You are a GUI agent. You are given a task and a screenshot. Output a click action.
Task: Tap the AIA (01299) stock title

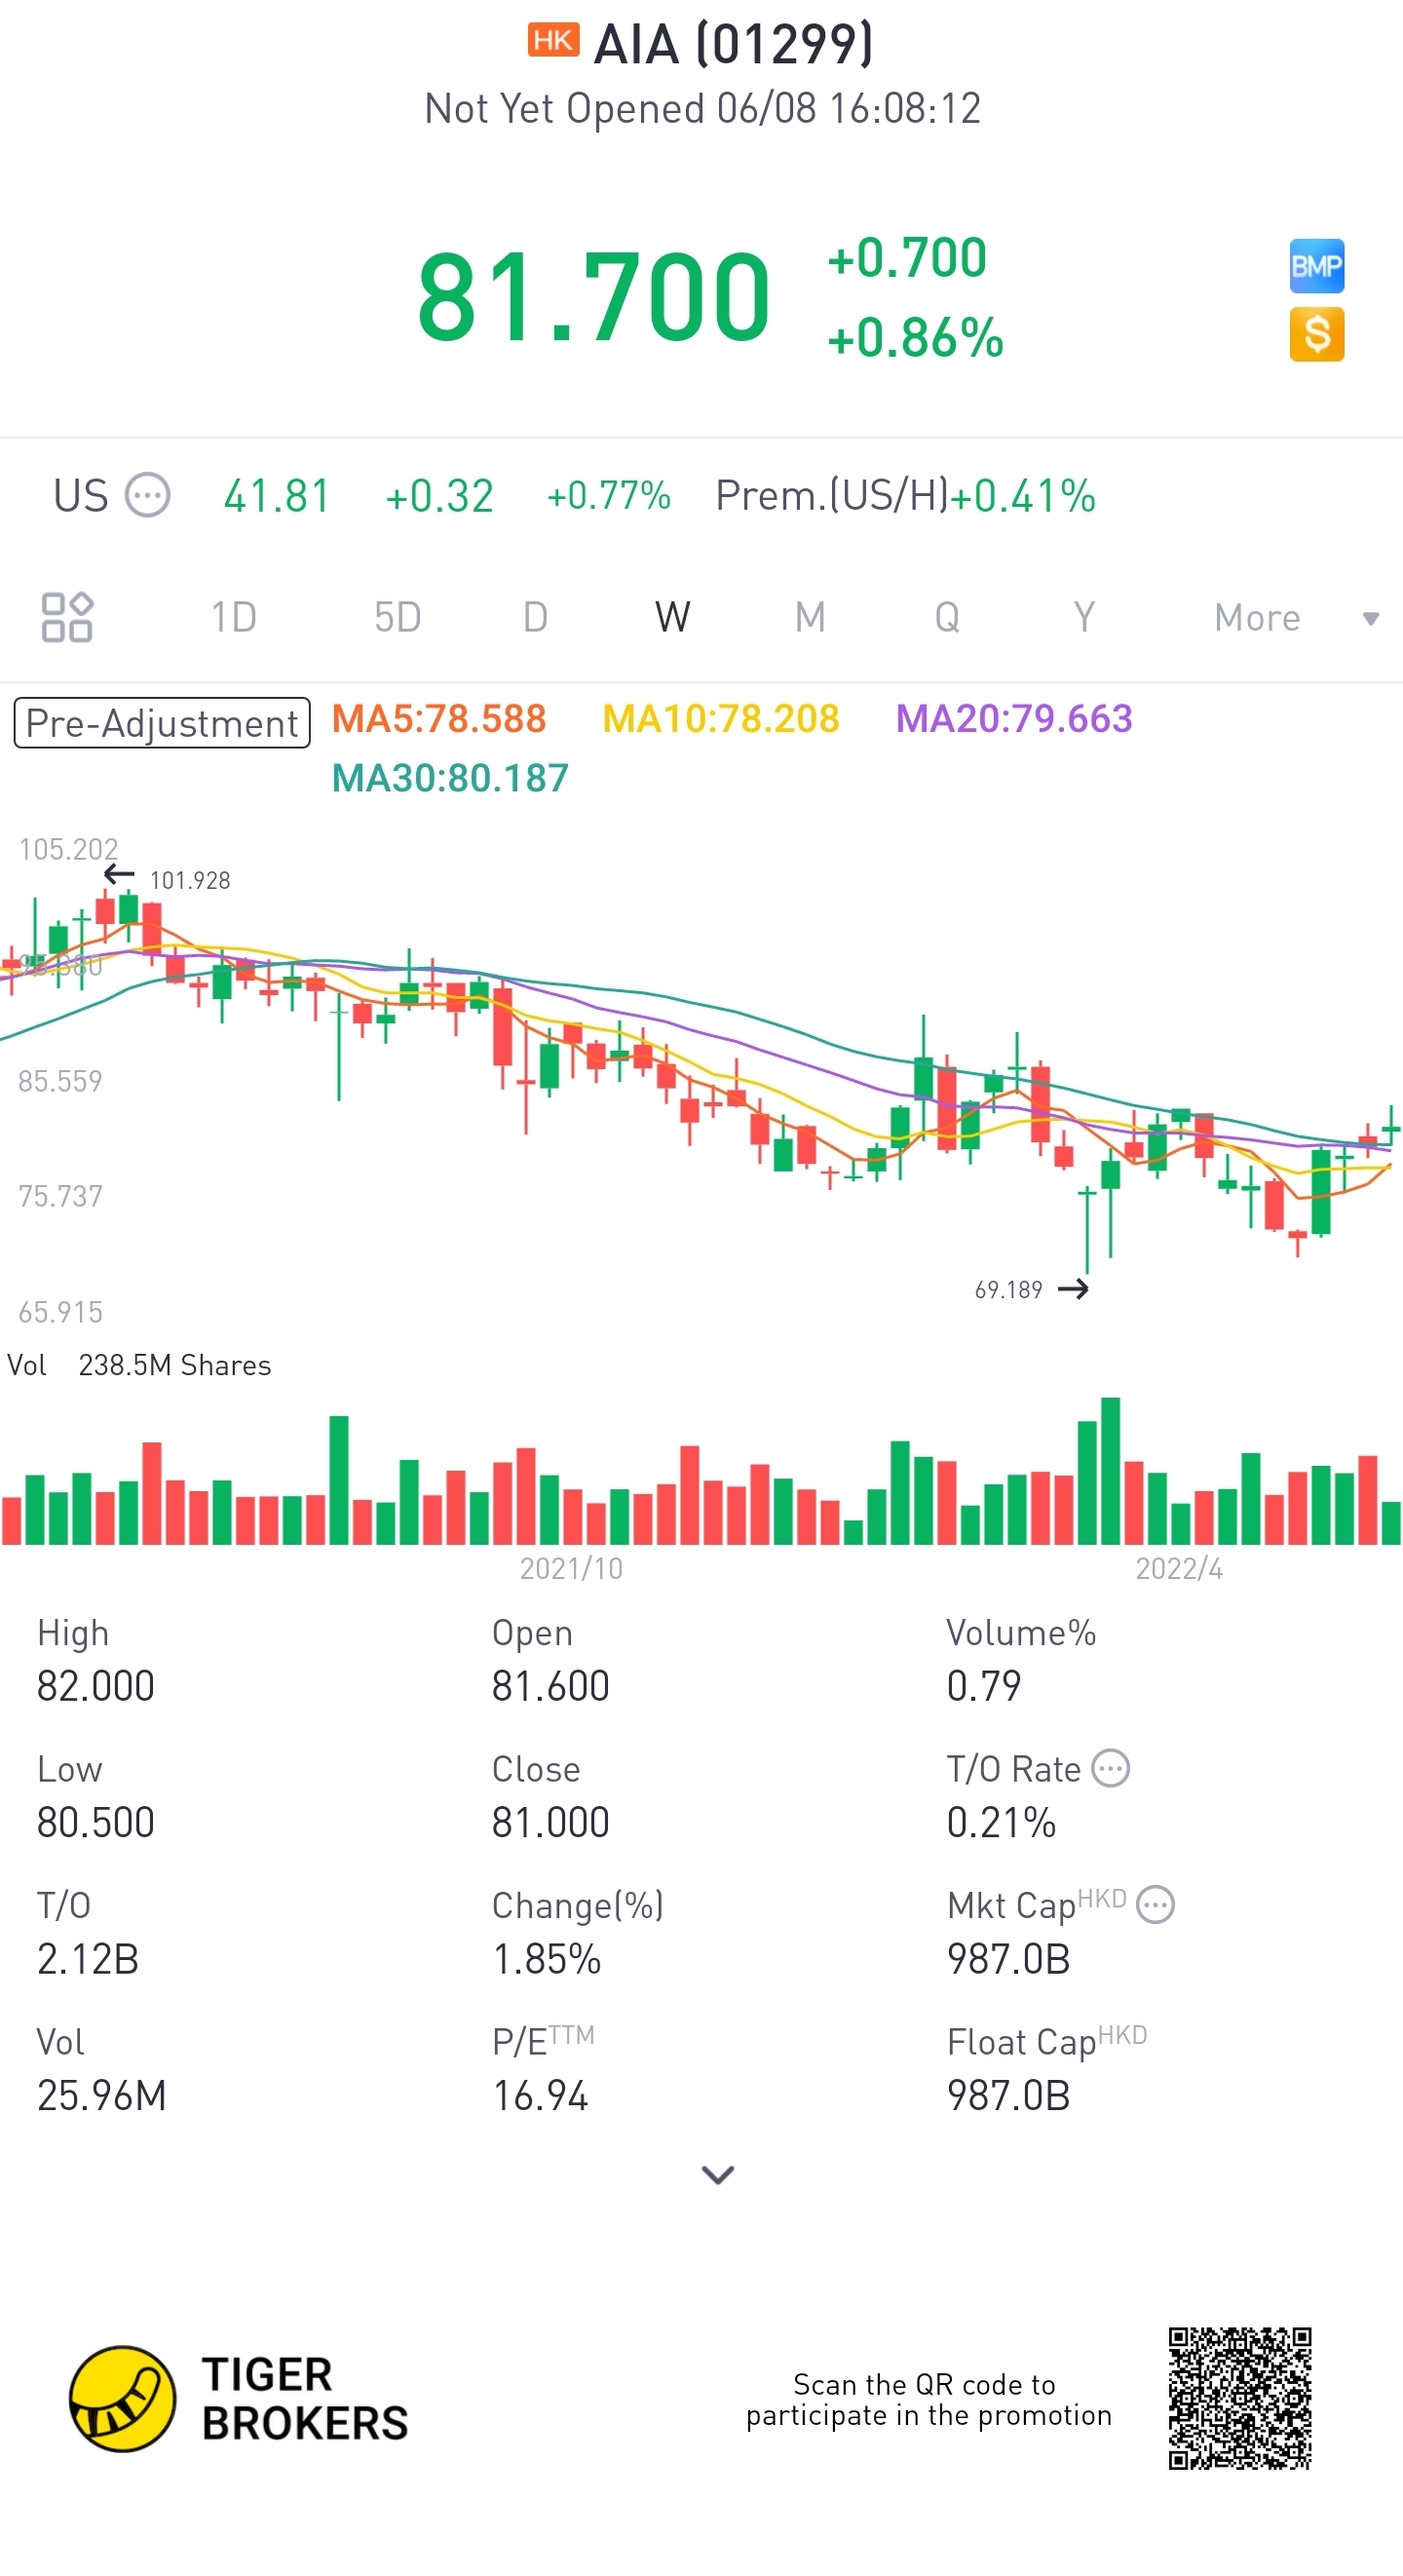pyautogui.click(x=733, y=44)
